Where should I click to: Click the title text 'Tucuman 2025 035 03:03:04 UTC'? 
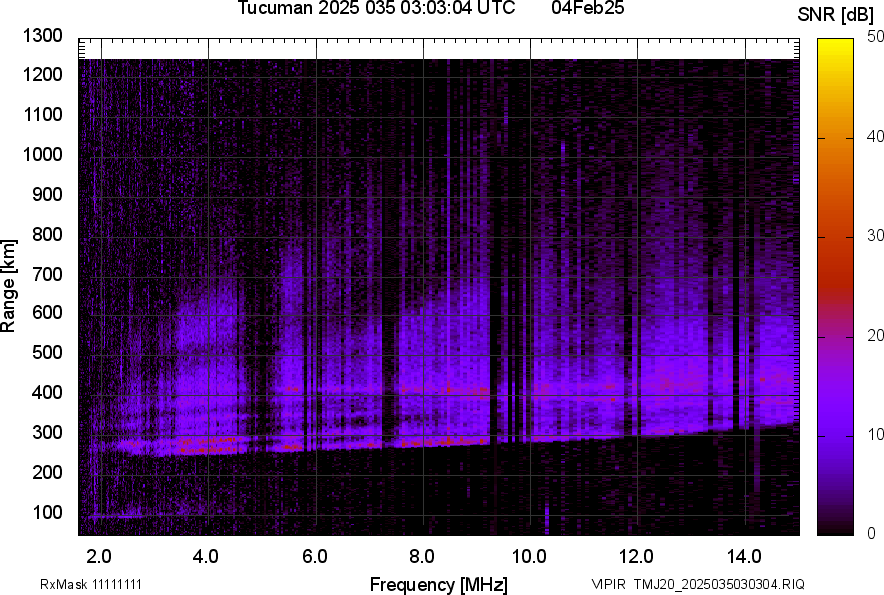(x=376, y=8)
